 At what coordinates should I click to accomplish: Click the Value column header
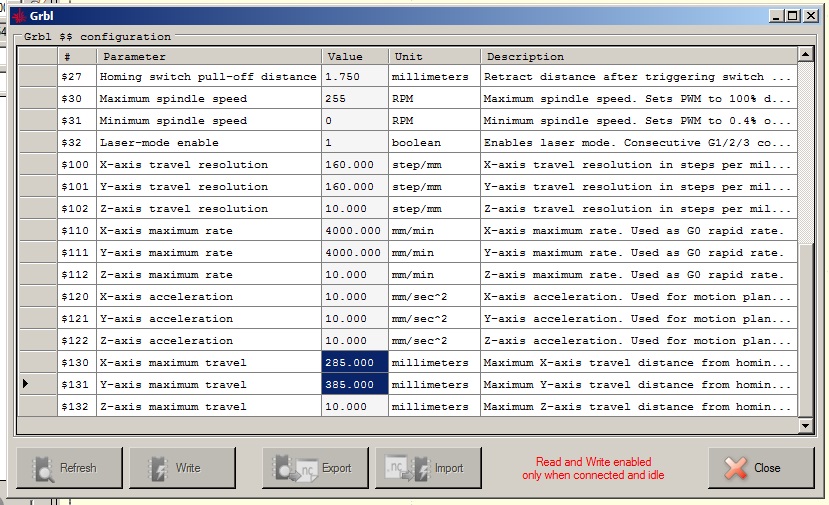[355, 56]
